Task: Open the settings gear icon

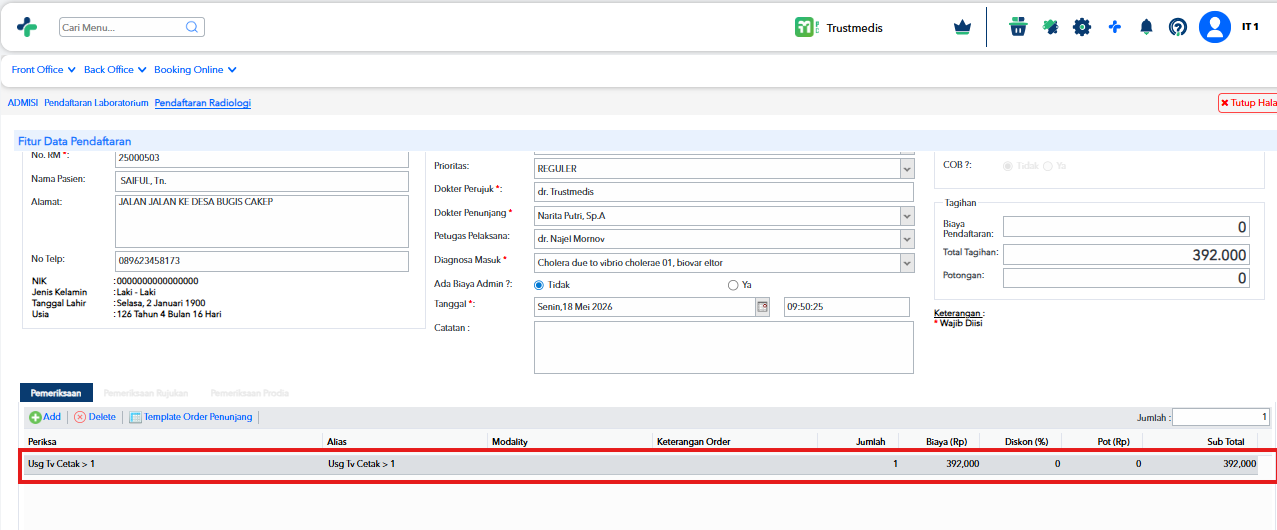Action: (x=1082, y=27)
